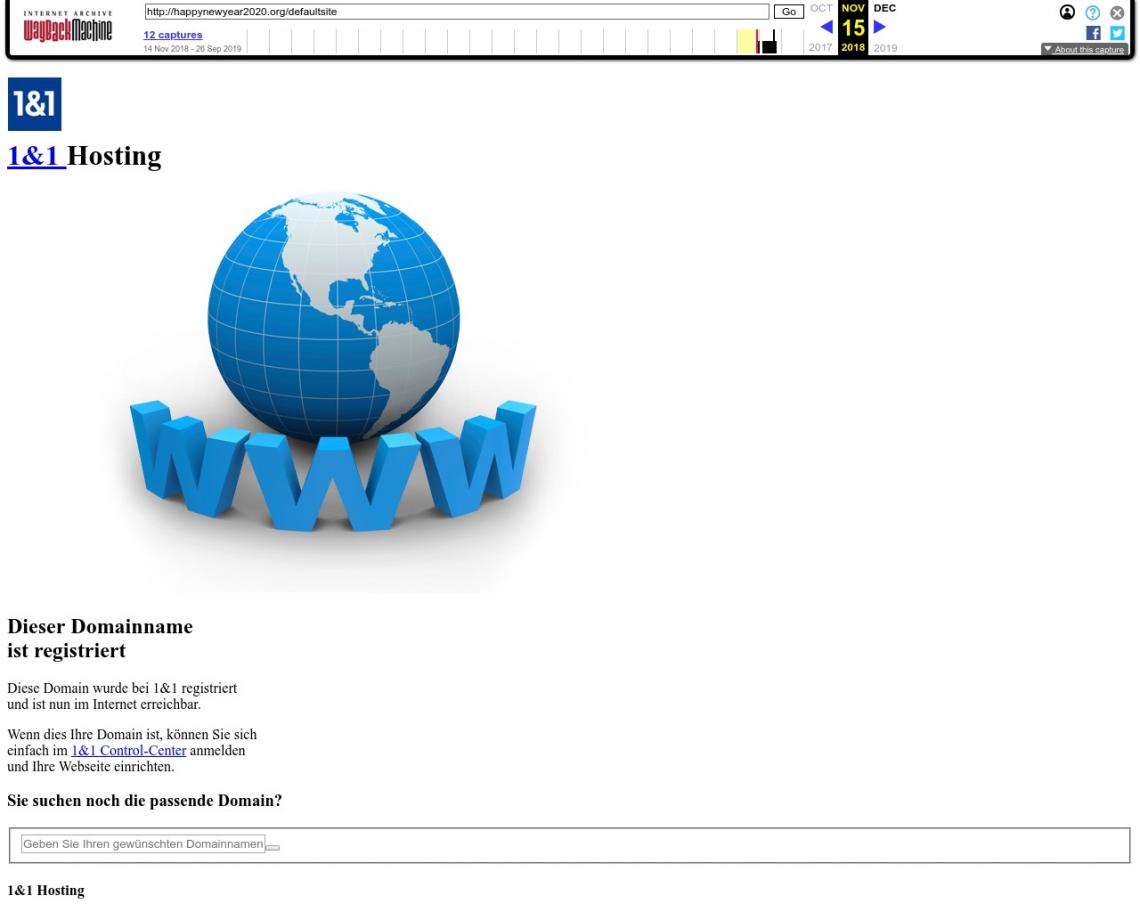
Task: Share capture on Twitter
Action: click(x=1117, y=33)
